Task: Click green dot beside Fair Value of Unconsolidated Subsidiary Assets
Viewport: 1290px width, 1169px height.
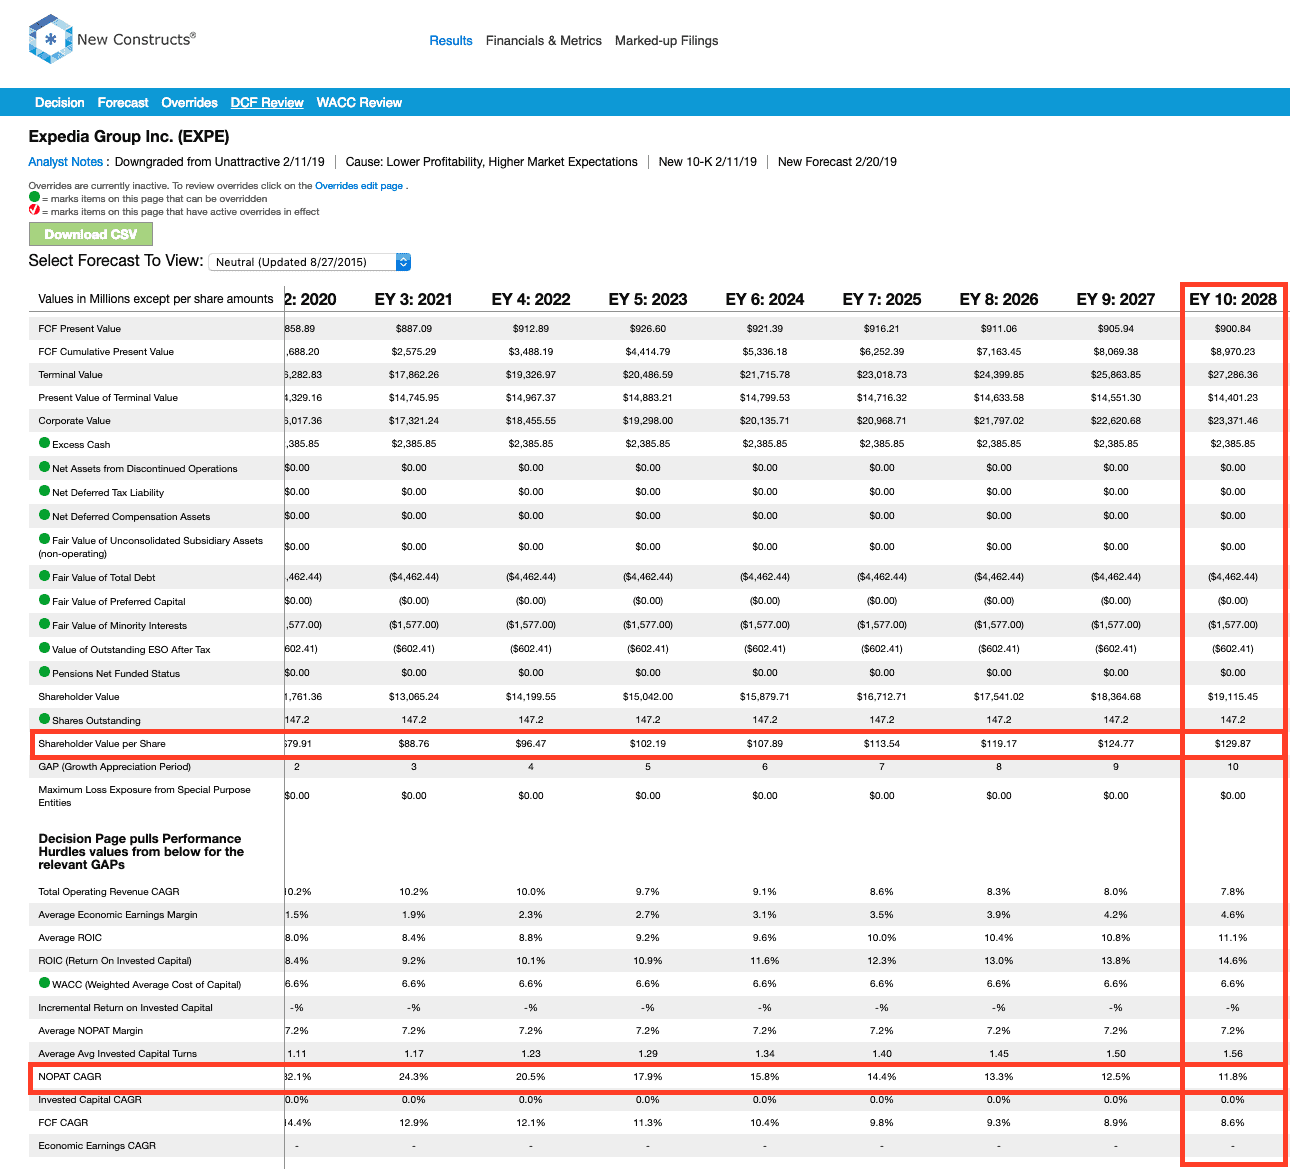Action: click(x=44, y=539)
